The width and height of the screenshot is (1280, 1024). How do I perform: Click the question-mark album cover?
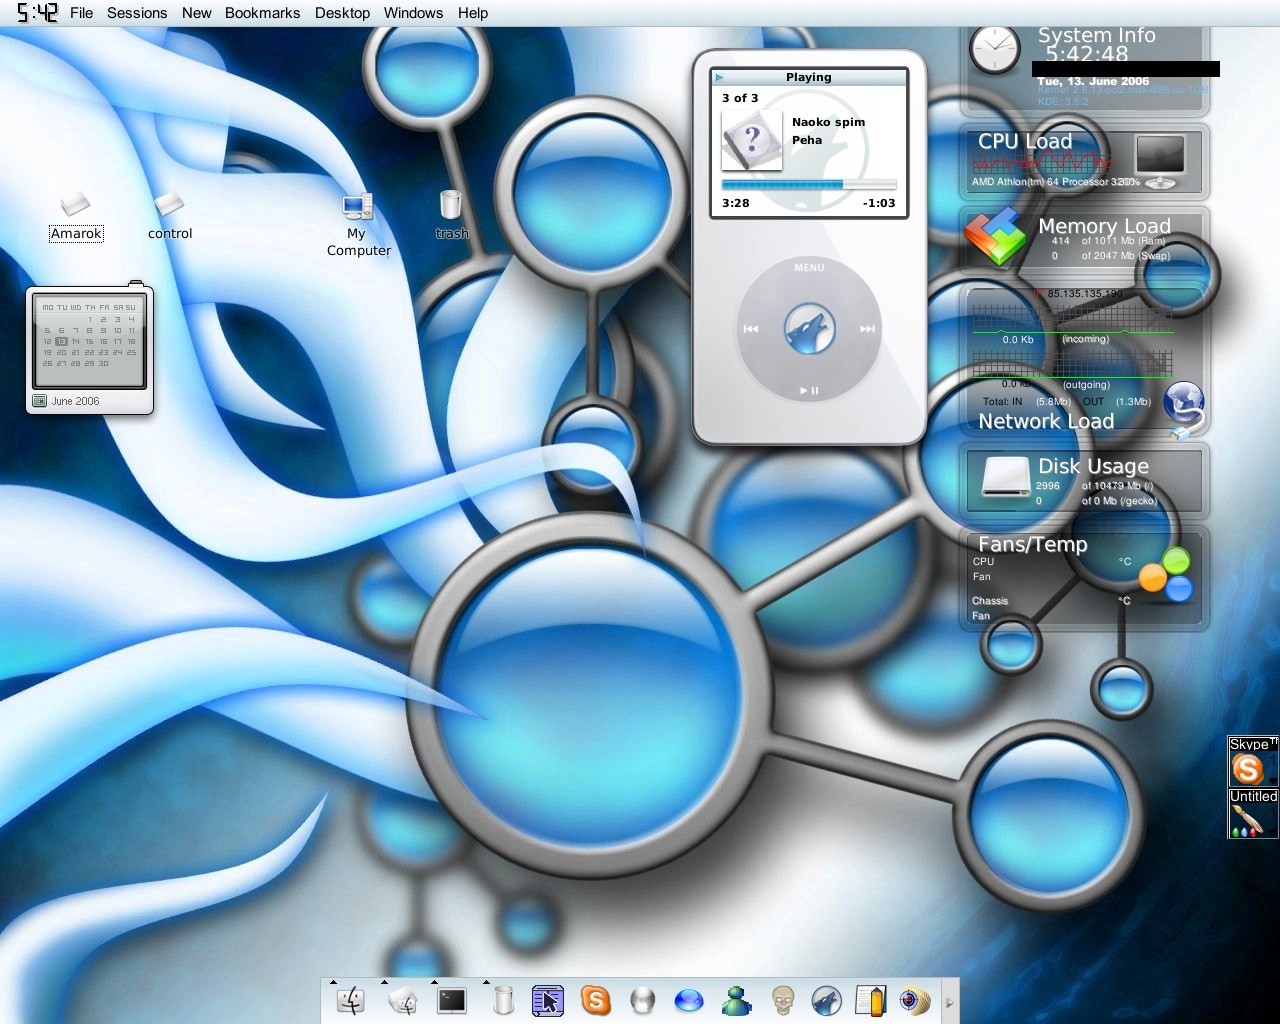751,141
